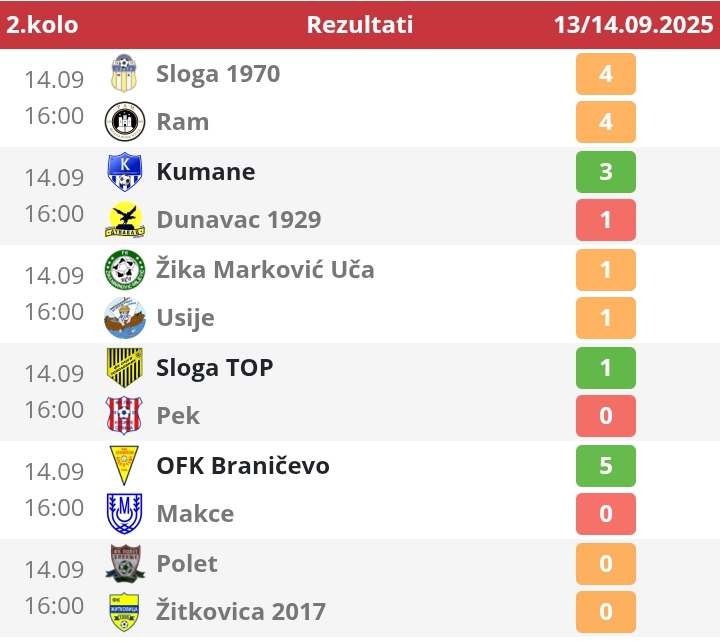Open the OFK Braničevo team link
This screenshot has width=720, height=642.
[243, 466]
